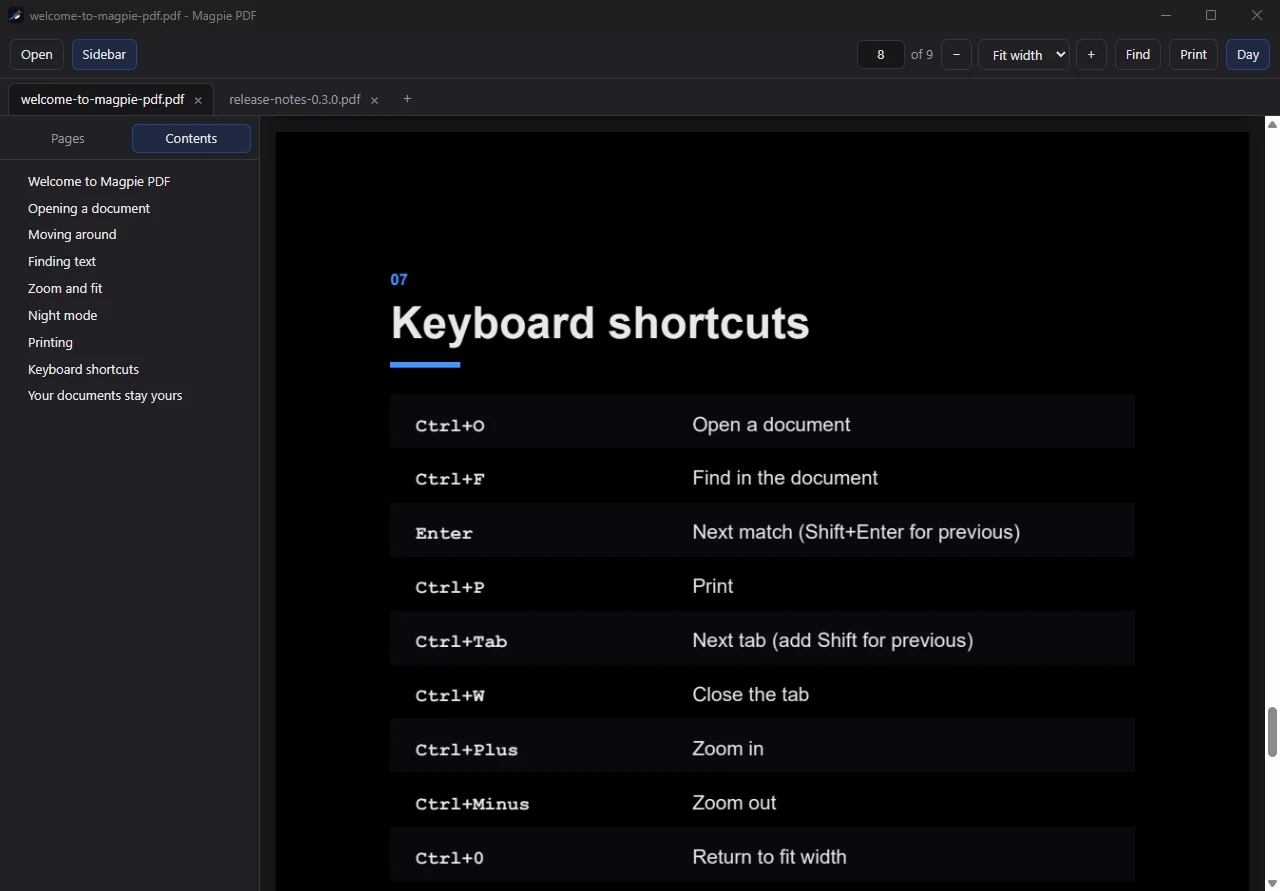Click the Keyboard shortcuts page heading
Screen dimensions: 1280x891
tap(600, 324)
